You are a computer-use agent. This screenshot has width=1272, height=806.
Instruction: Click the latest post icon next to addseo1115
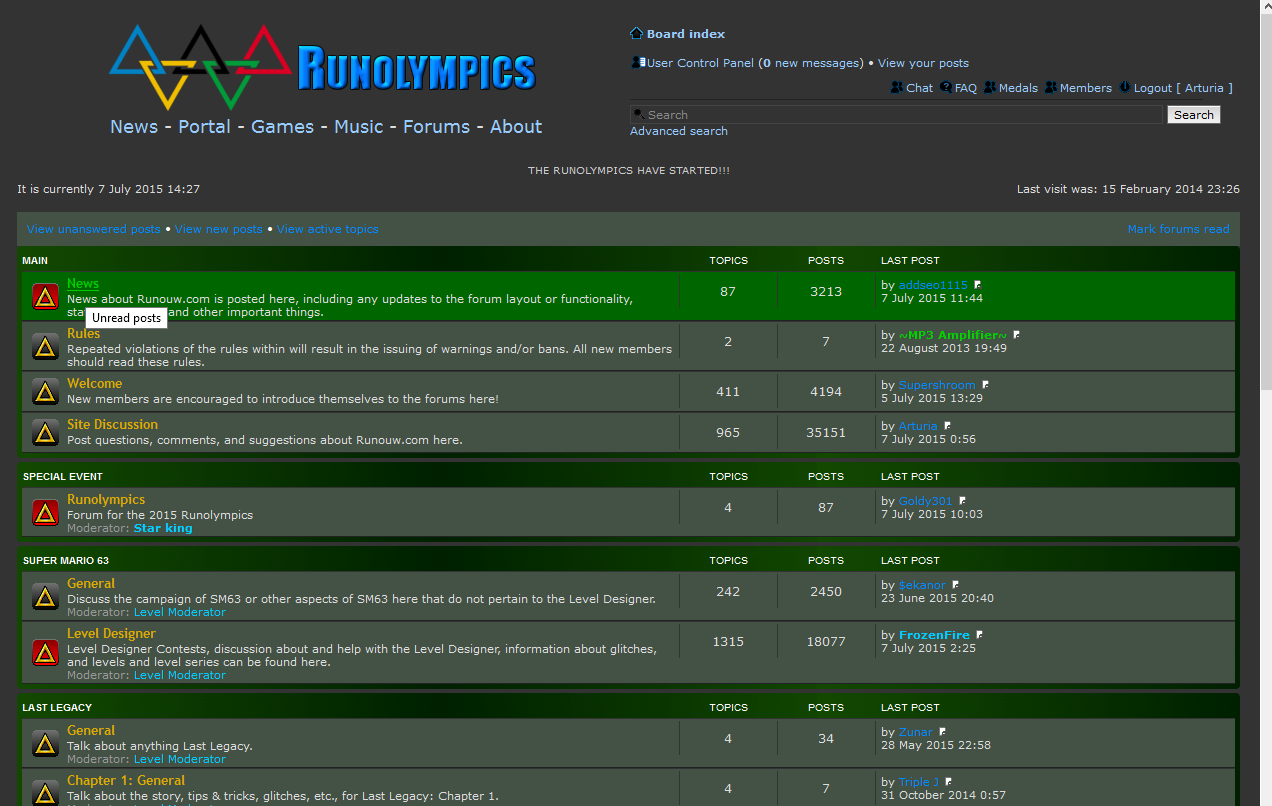[x=978, y=286]
